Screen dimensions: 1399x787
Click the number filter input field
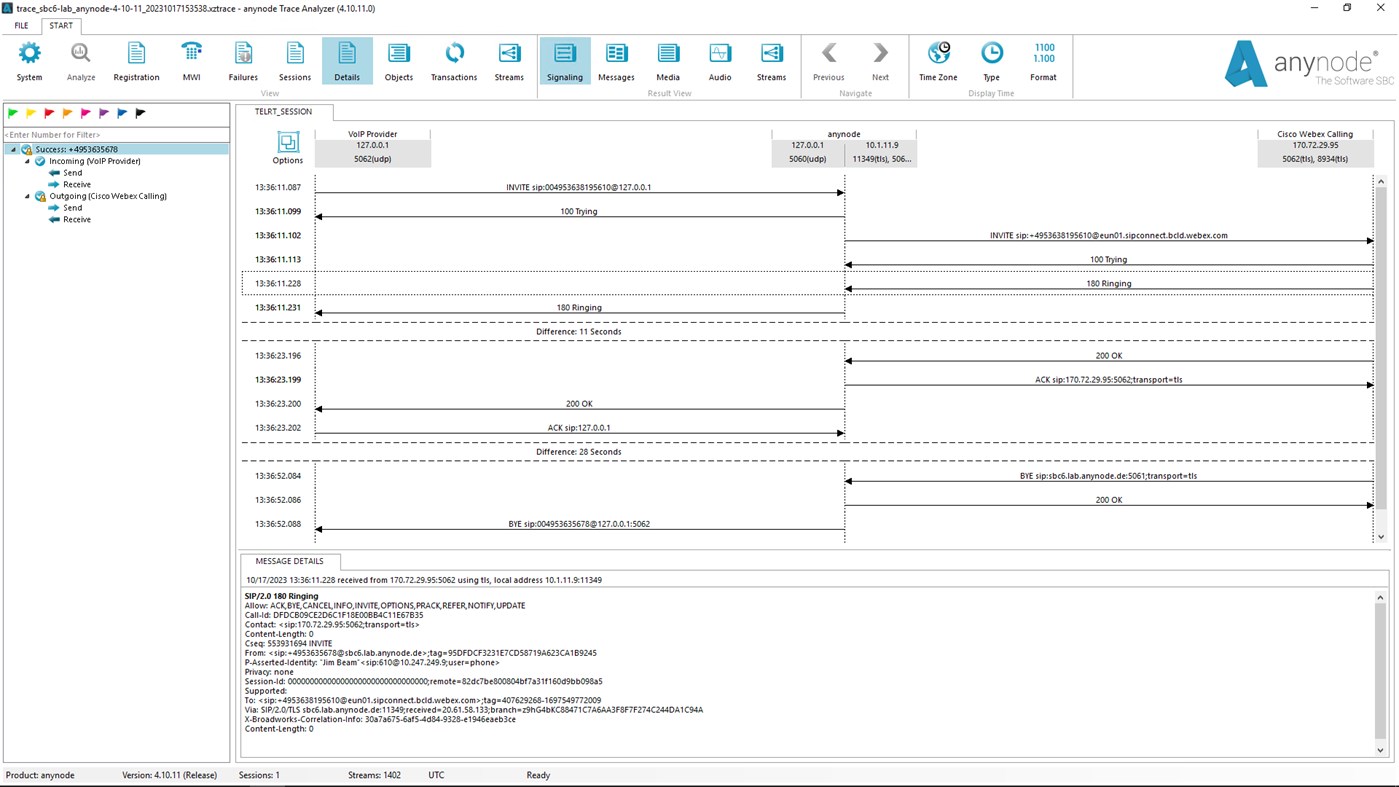pyautogui.click(x=115, y=134)
